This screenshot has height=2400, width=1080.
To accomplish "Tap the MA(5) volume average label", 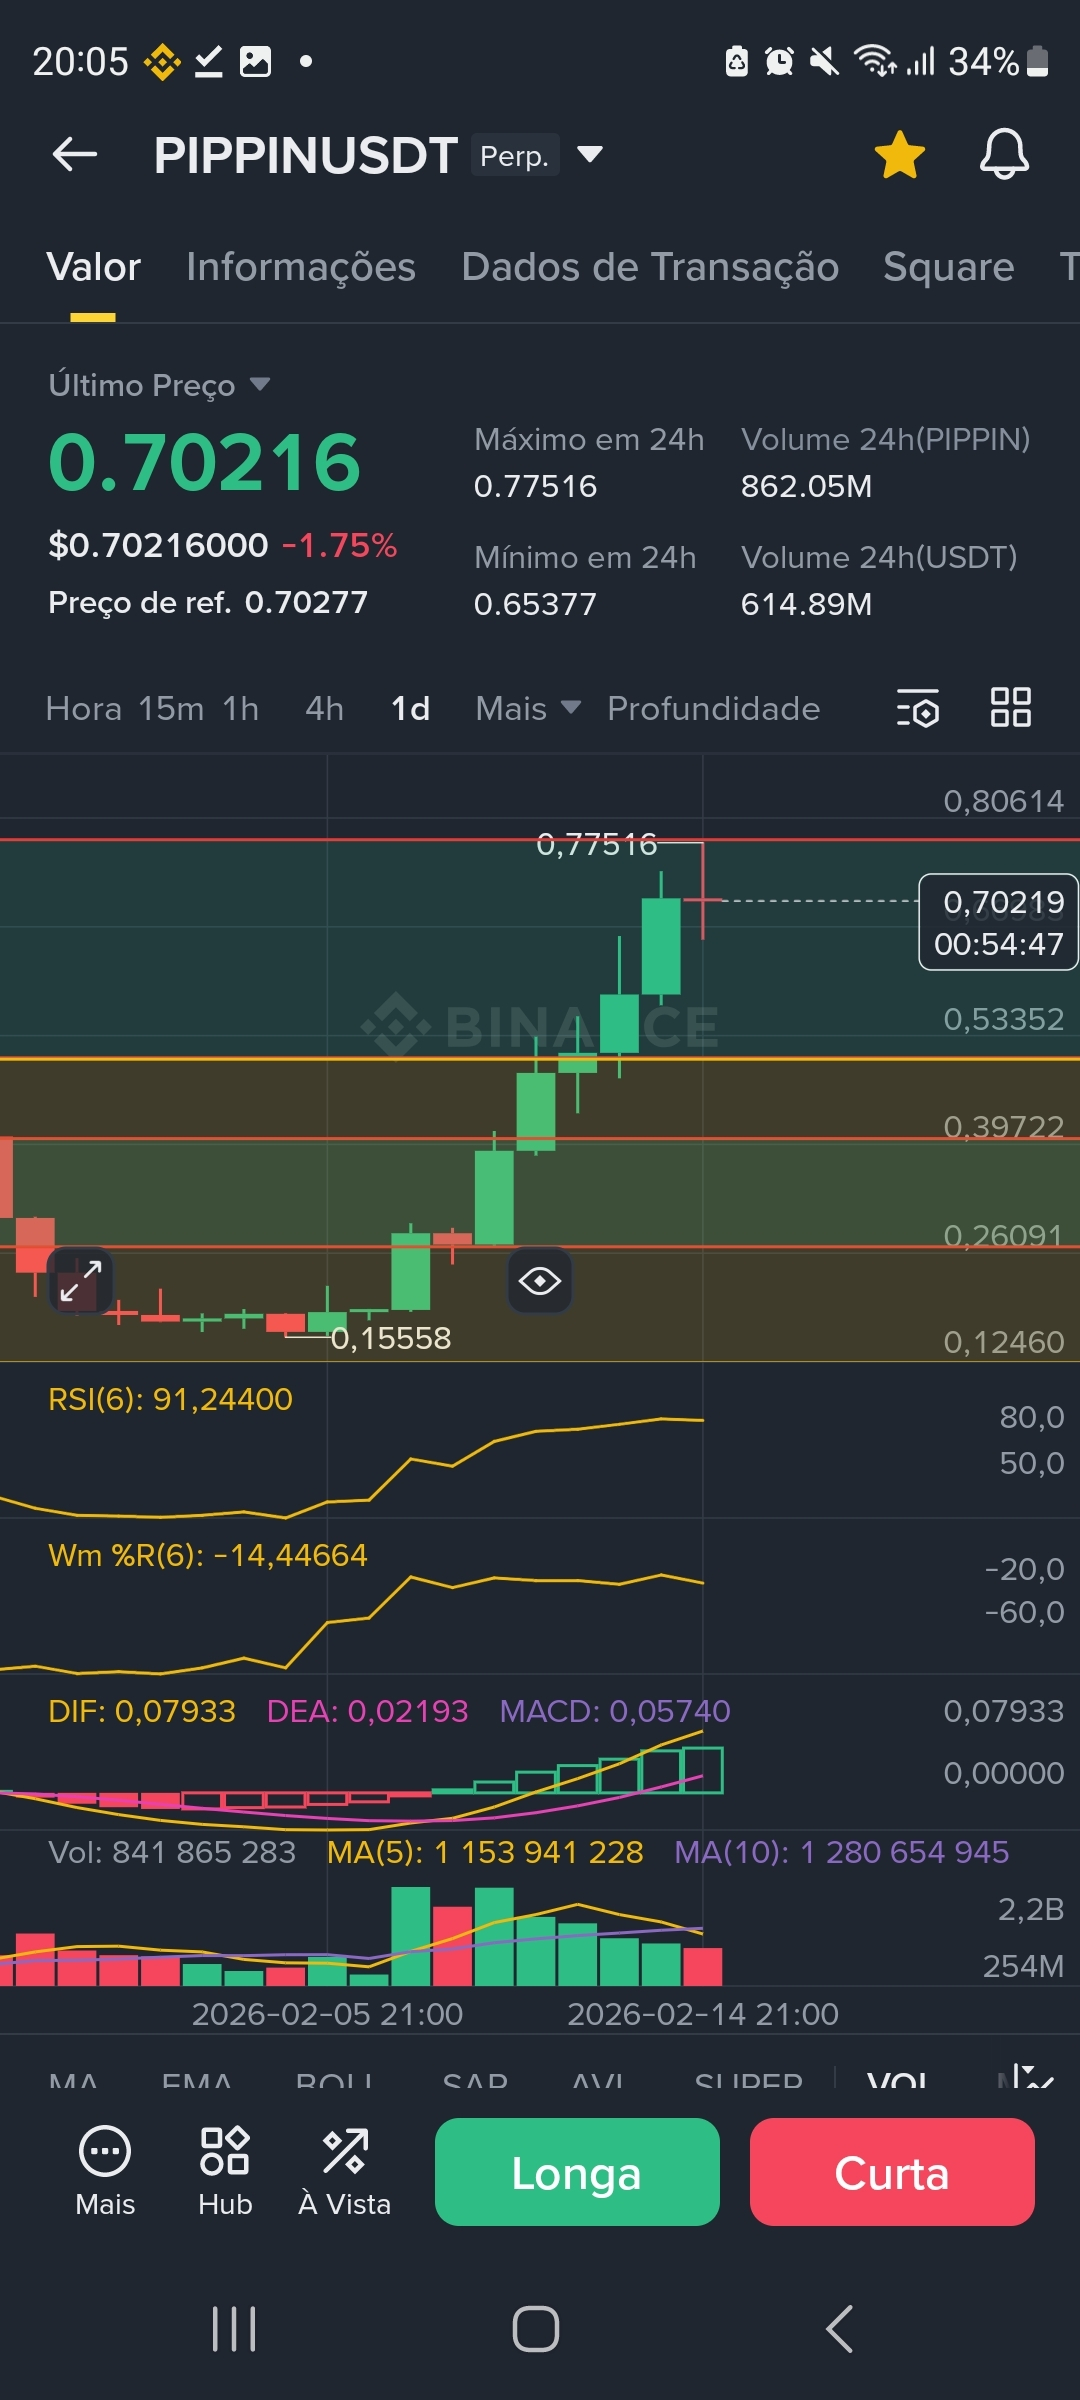I will click(x=485, y=1852).
